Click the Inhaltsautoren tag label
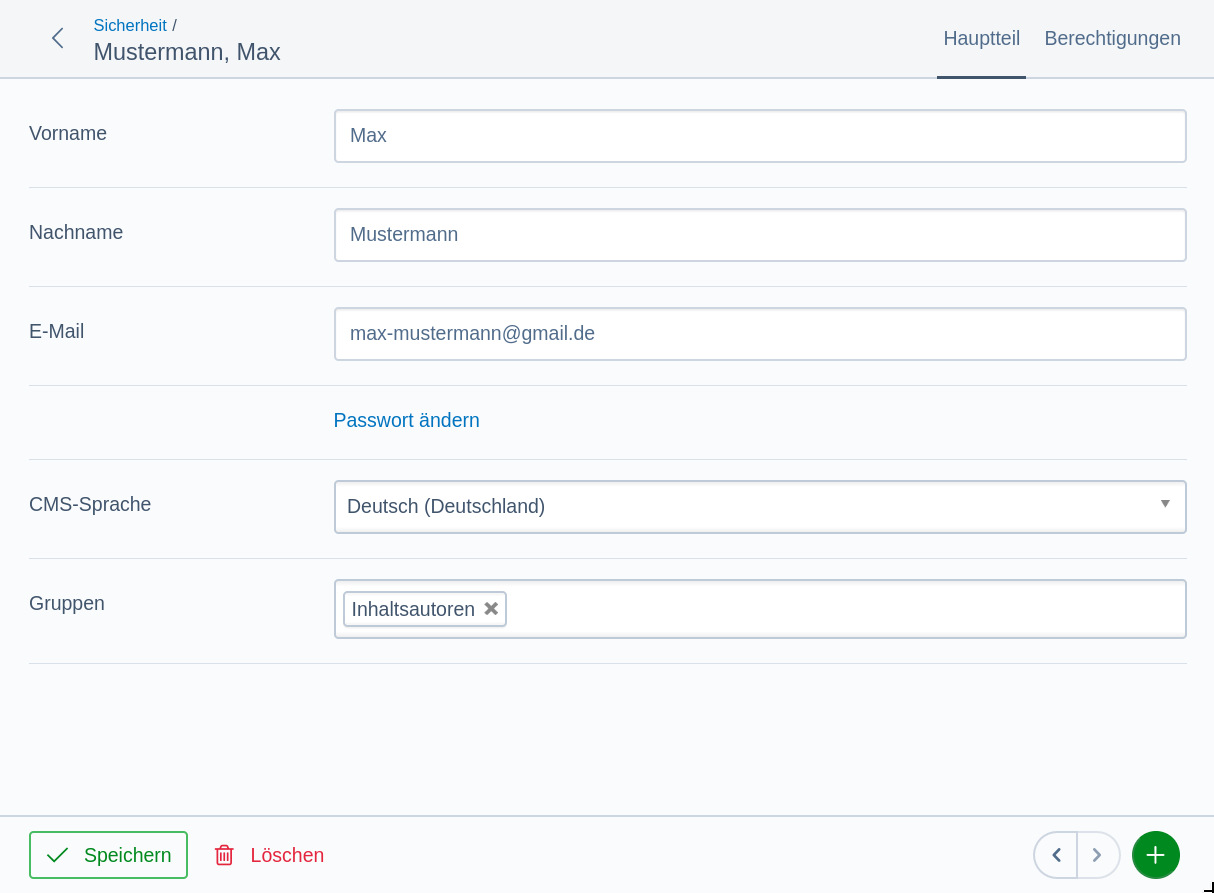Screen dimensions: 1214x893 tap(413, 609)
